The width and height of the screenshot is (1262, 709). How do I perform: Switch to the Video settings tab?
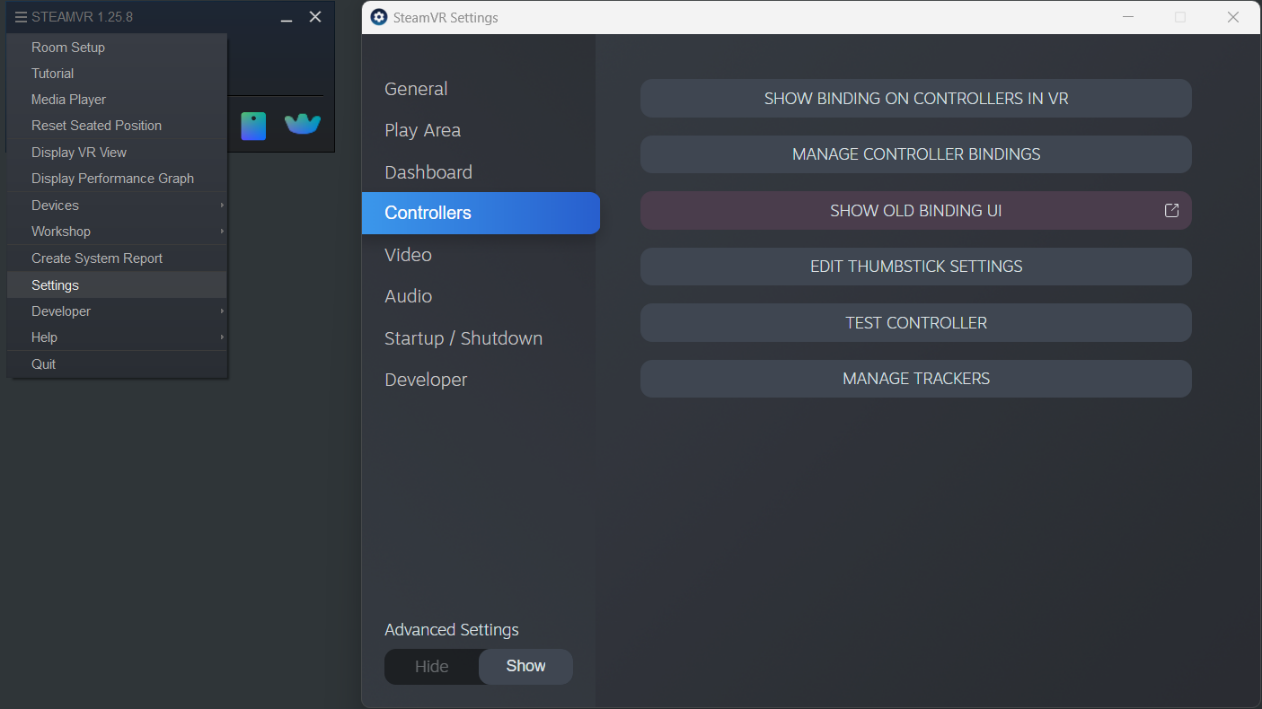point(408,255)
